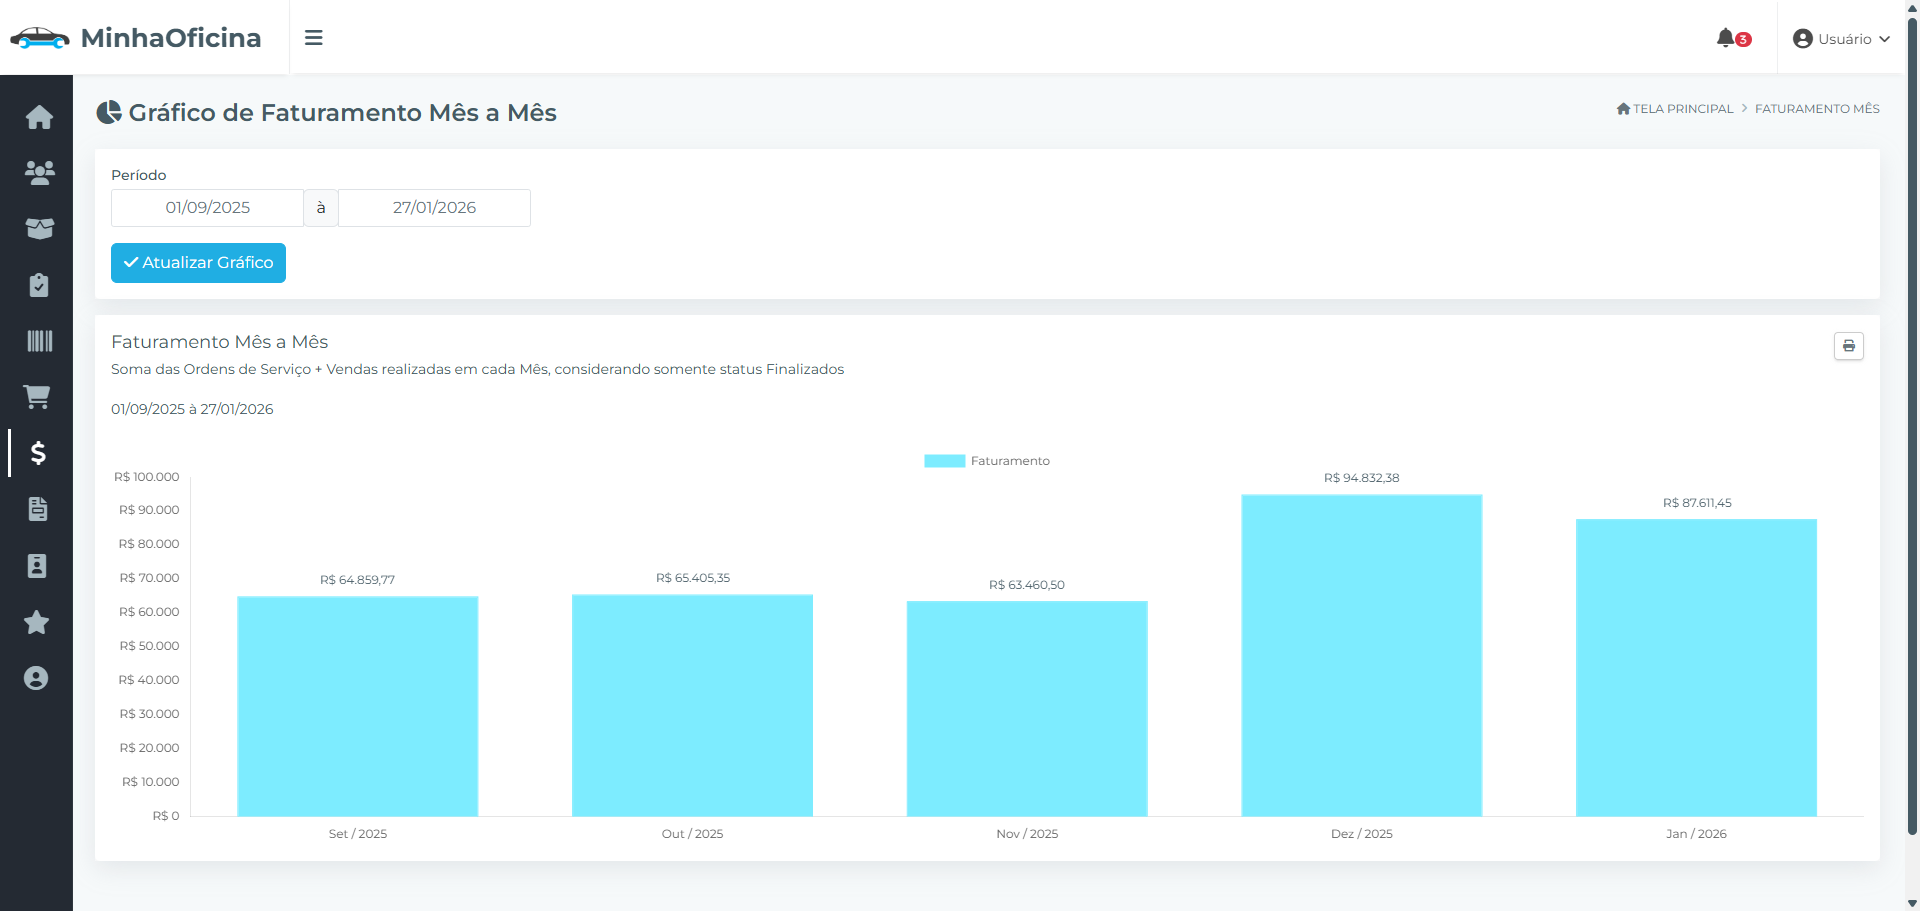Click the notifications bell icon
Viewport: 1920px width, 911px height.
coord(1726,38)
